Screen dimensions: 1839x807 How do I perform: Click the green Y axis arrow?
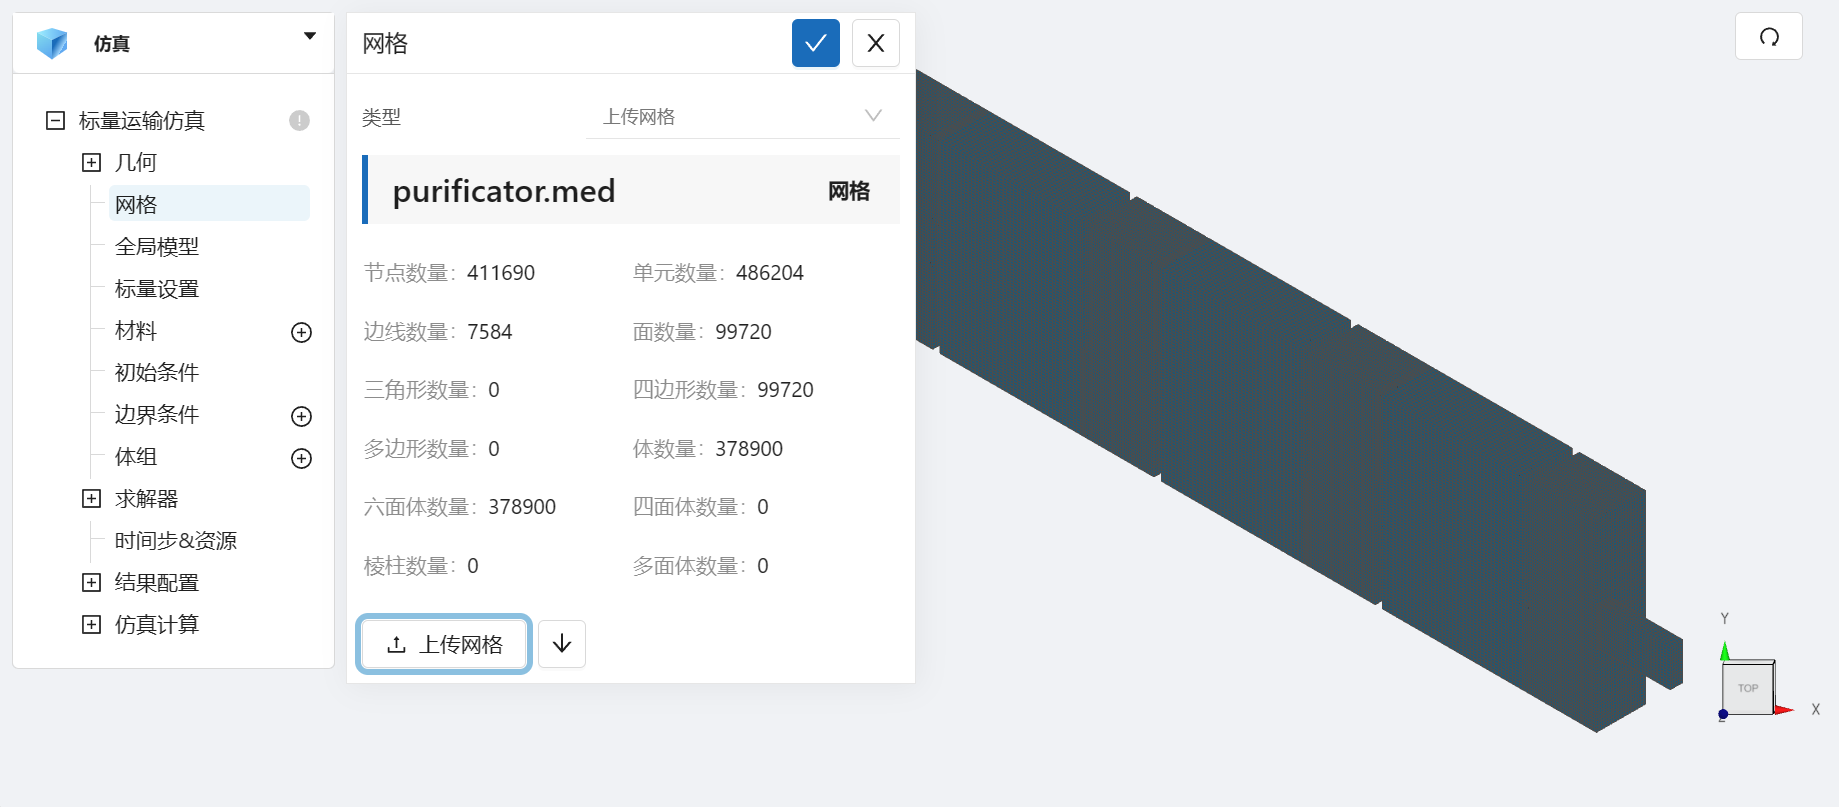(x=1725, y=651)
